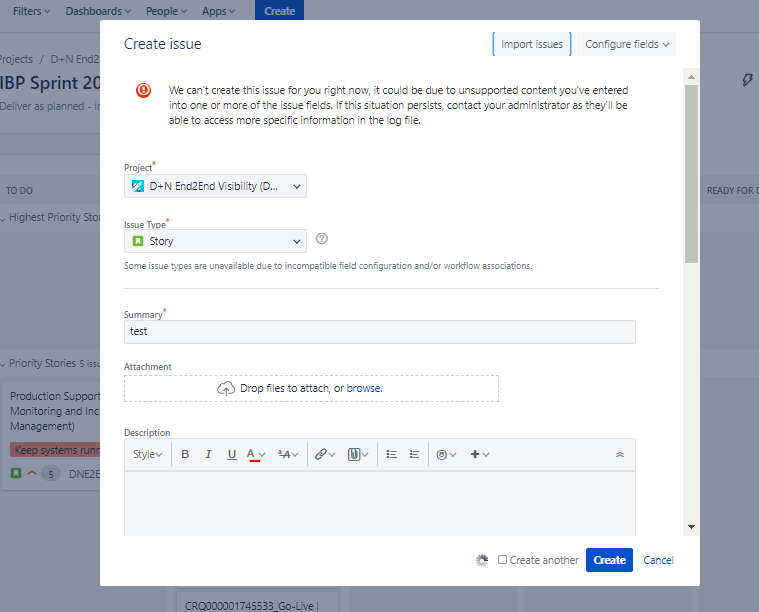
Task: Toggle underline formatting in description toolbar
Action: pyautogui.click(x=232, y=454)
